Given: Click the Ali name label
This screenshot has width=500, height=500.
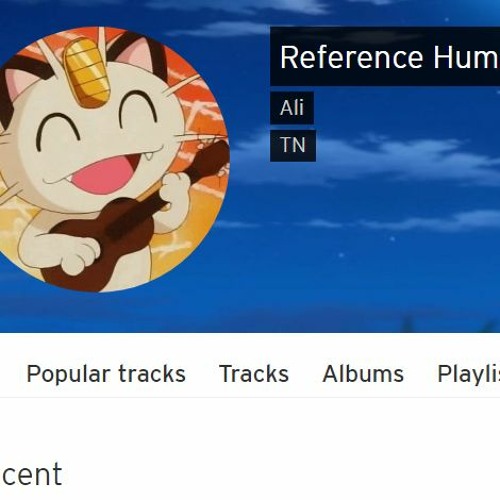Looking at the screenshot, I should (292, 108).
